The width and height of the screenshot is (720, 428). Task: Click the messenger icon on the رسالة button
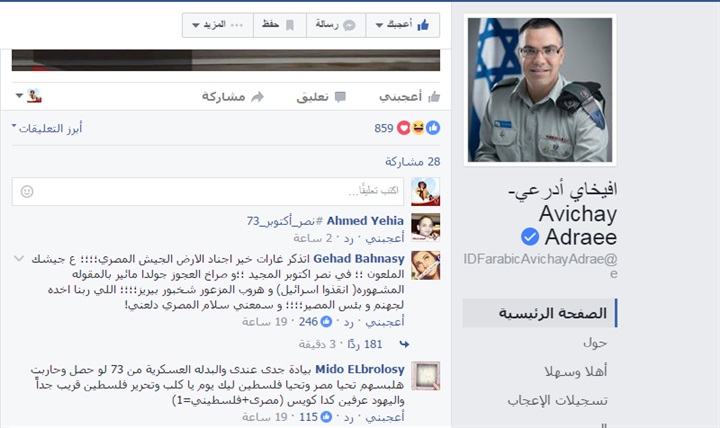(x=349, y=25)
